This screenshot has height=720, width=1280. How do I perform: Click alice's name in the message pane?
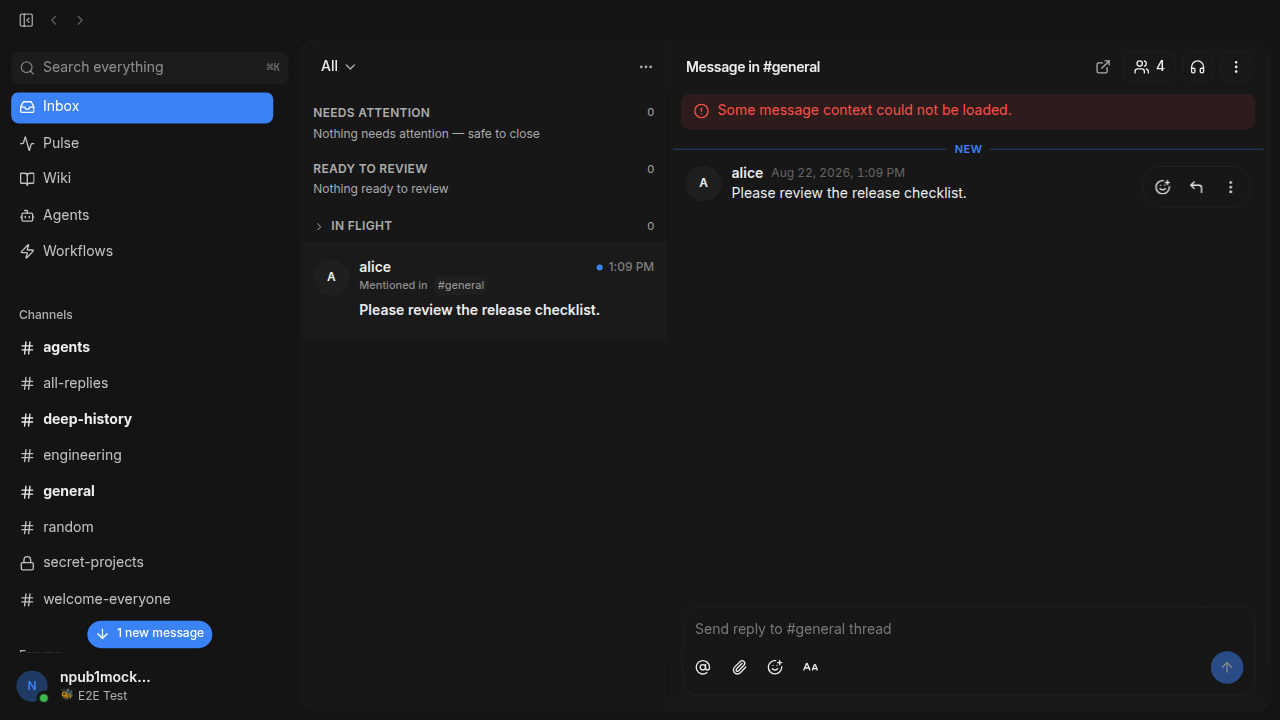(747, 173)
